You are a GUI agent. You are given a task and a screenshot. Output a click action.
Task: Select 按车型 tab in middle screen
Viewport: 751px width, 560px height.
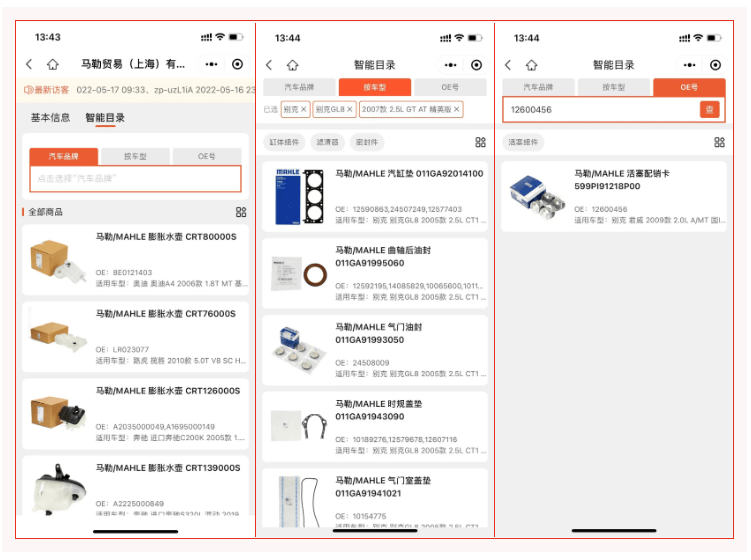(x=375, y=87)
